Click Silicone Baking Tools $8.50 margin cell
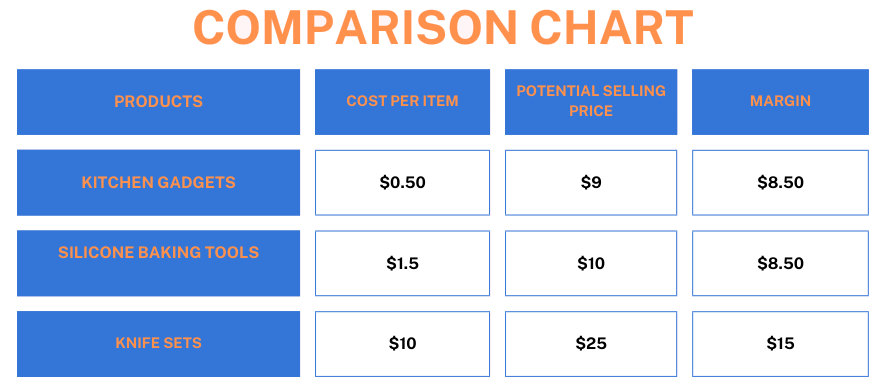Screen dimensions: 884x389 tap(780, 263)
